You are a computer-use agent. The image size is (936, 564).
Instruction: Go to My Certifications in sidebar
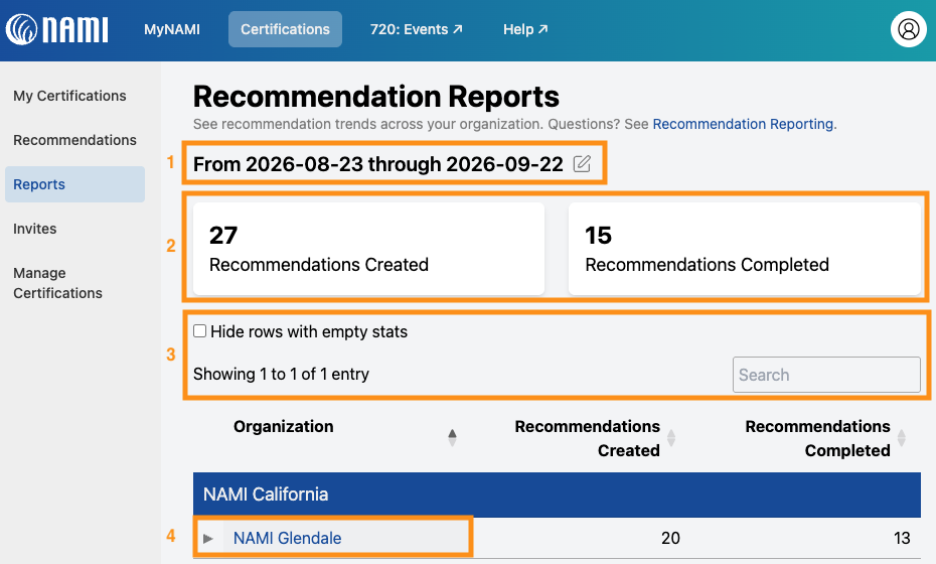point(70,95)
